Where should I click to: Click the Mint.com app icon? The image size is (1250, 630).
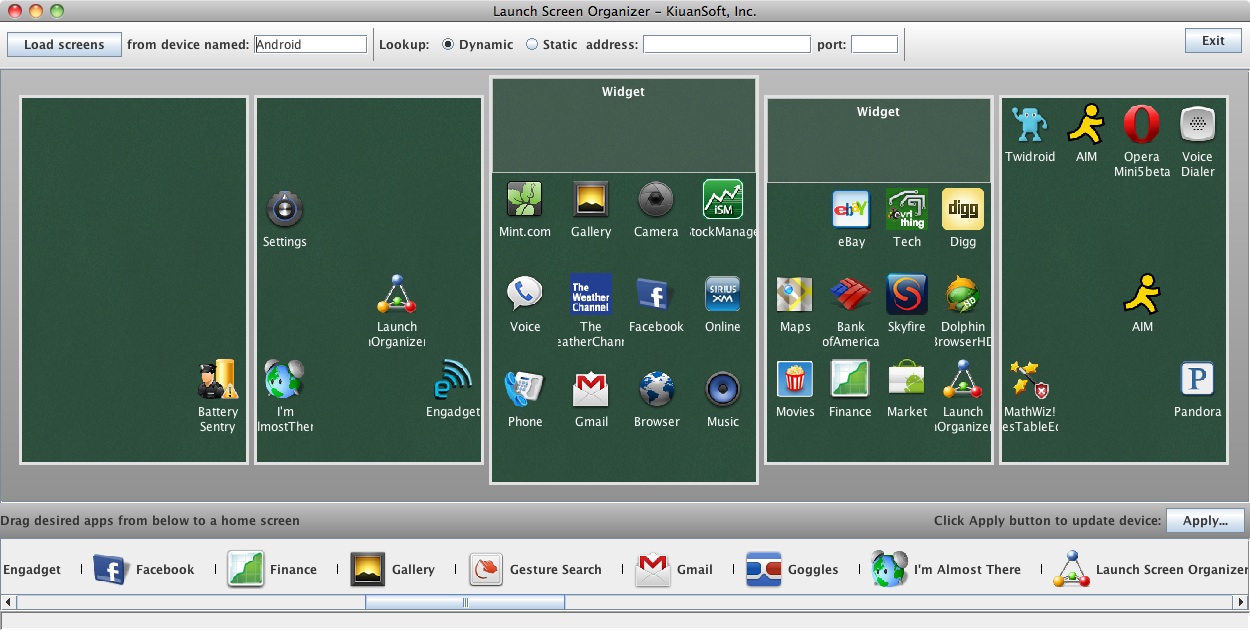(524, 199)
